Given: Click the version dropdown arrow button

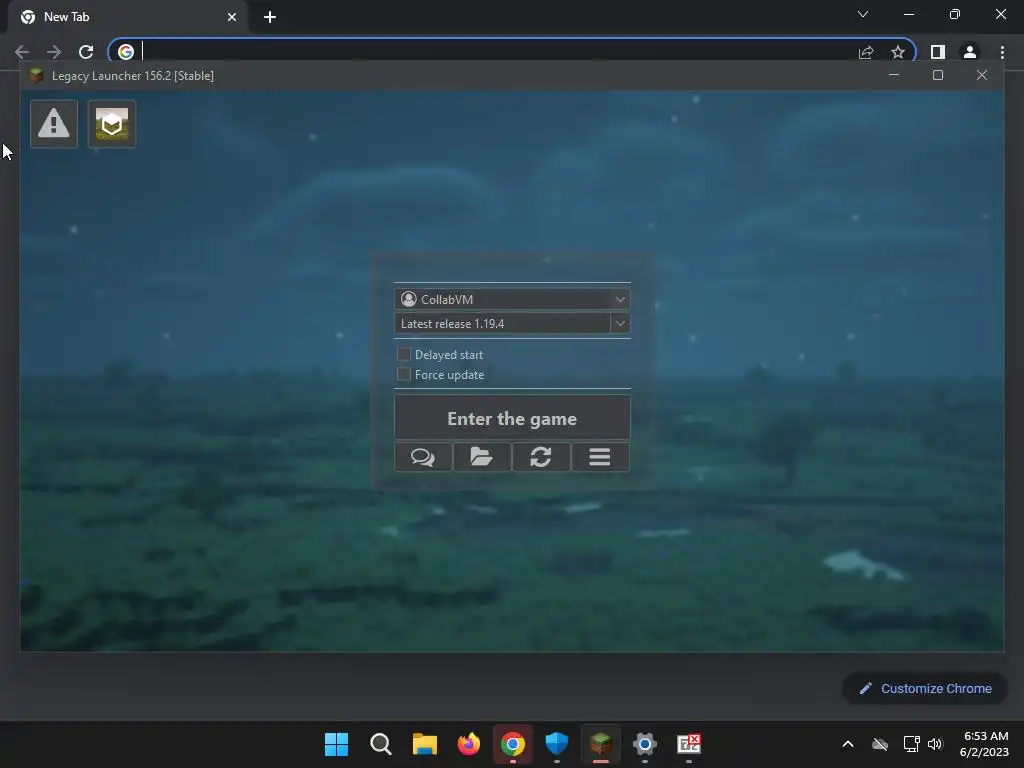Looking at the screenshot, I should (x=620, y=323).
